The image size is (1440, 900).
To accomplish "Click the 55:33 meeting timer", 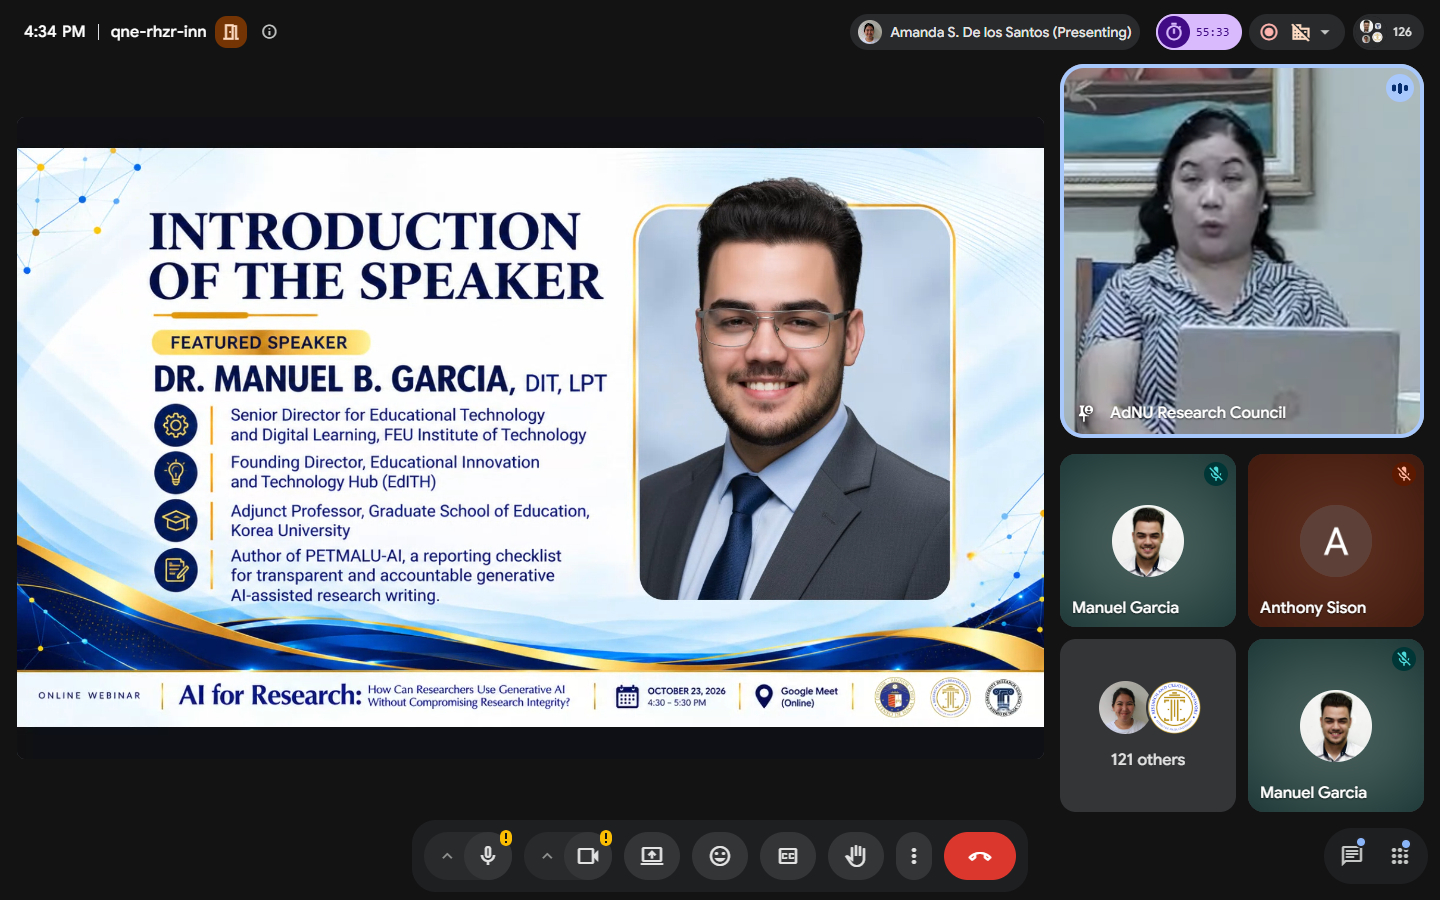I will (1199, 32).
